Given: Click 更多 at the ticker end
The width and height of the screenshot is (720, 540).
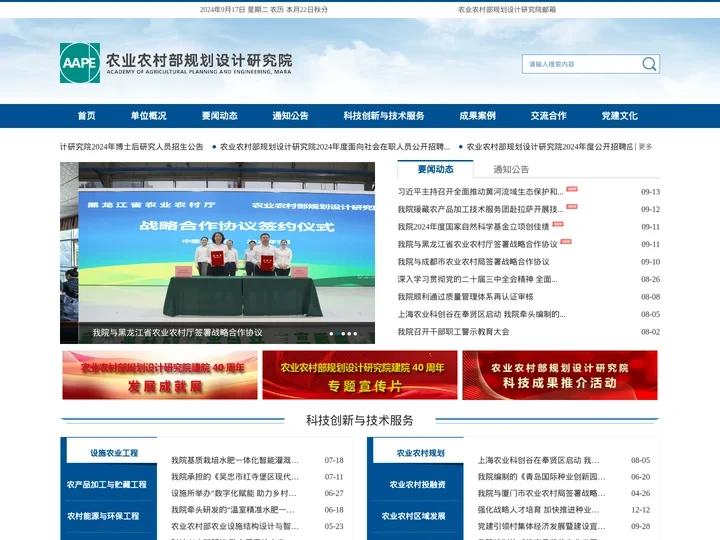Looking at the screenshot, I should click(645, 146).
